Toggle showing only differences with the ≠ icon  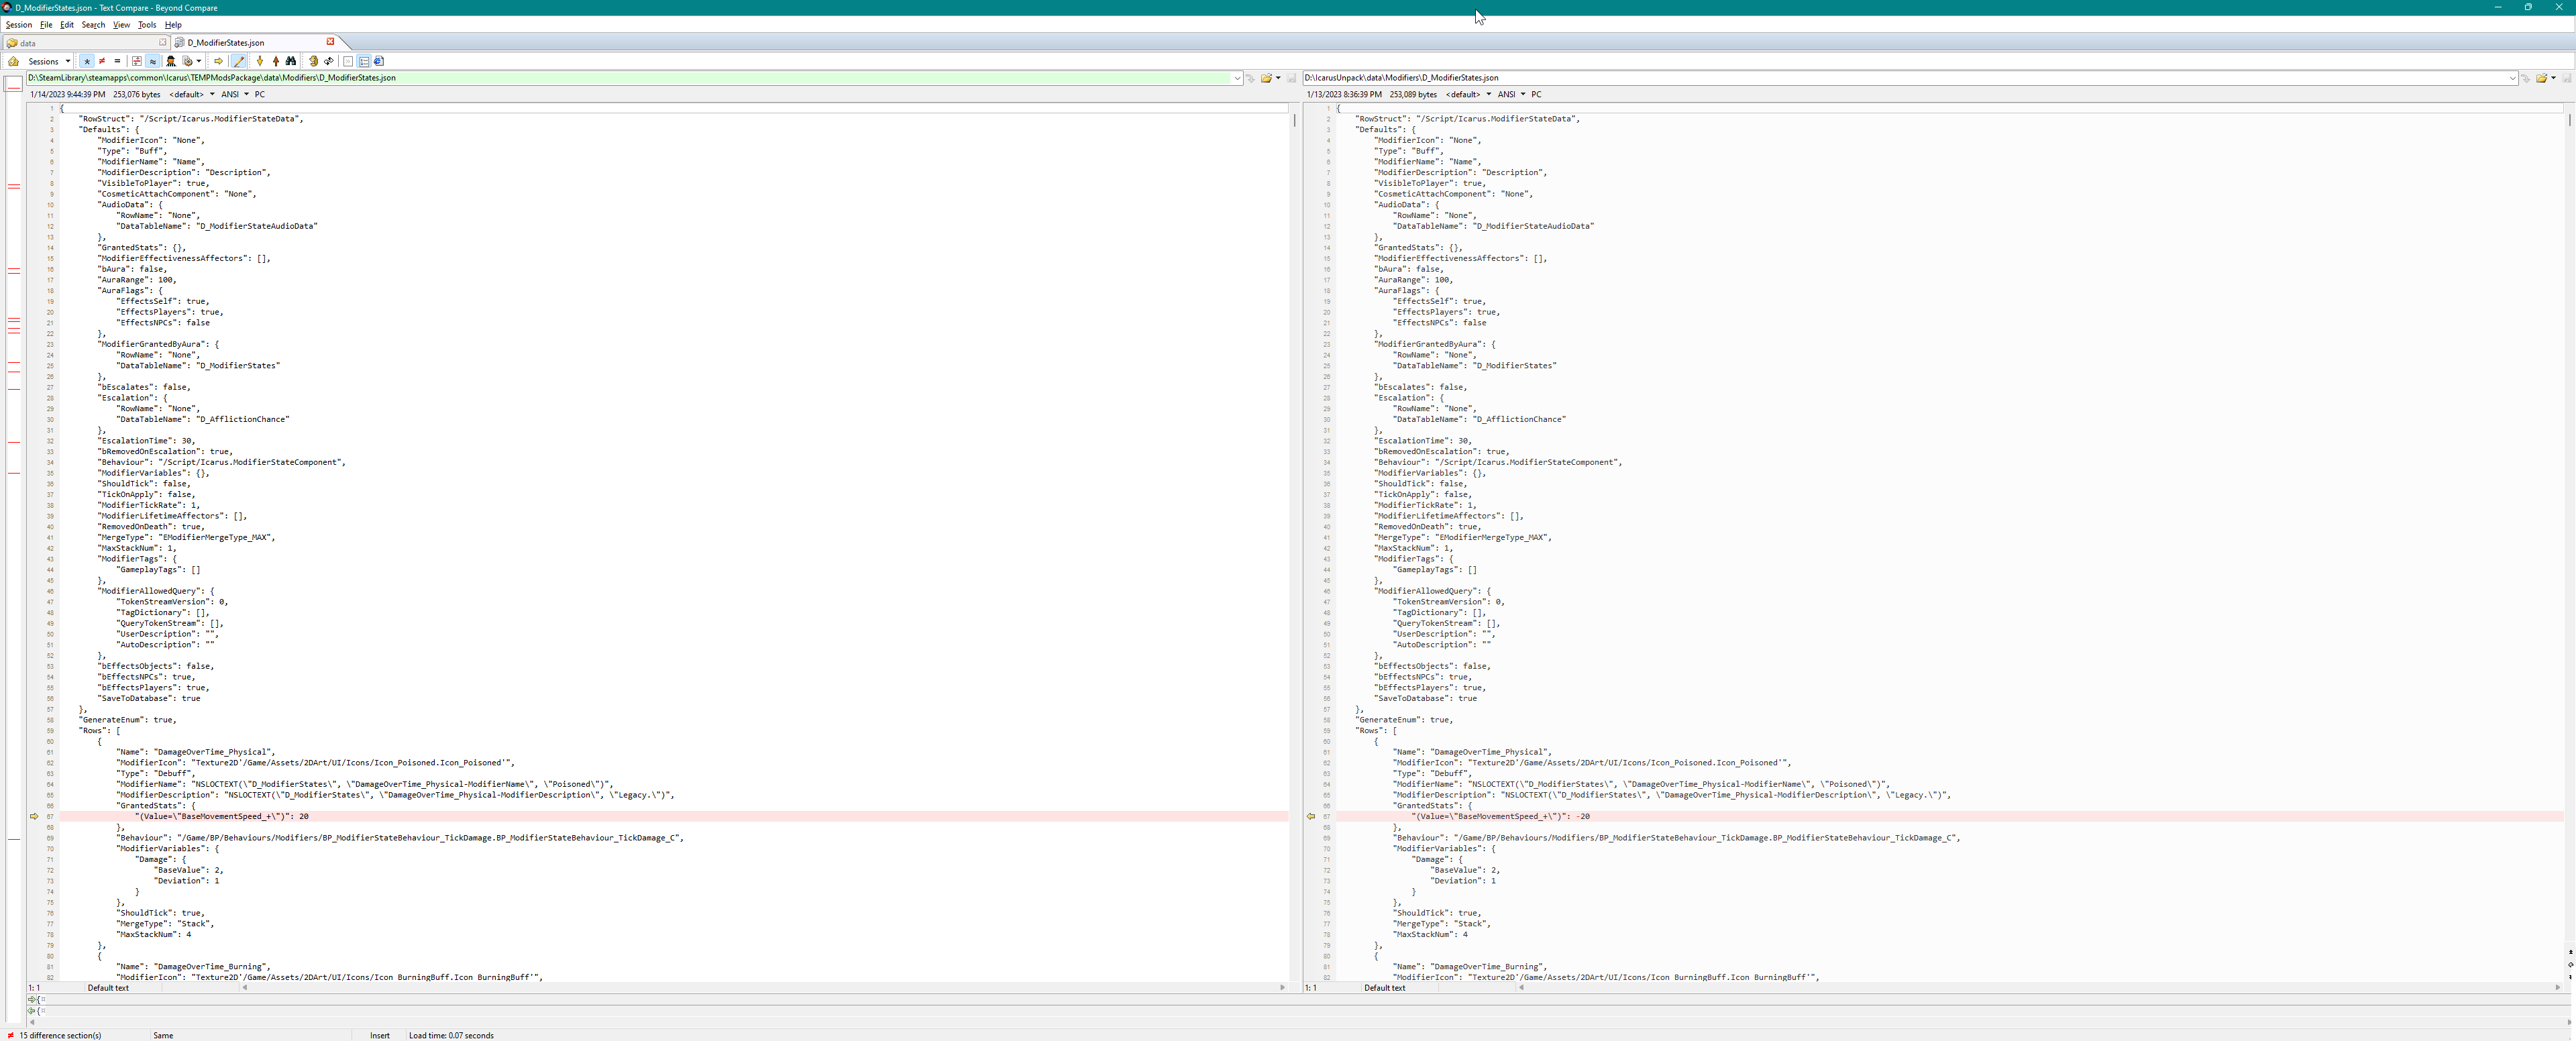[102, 61]
